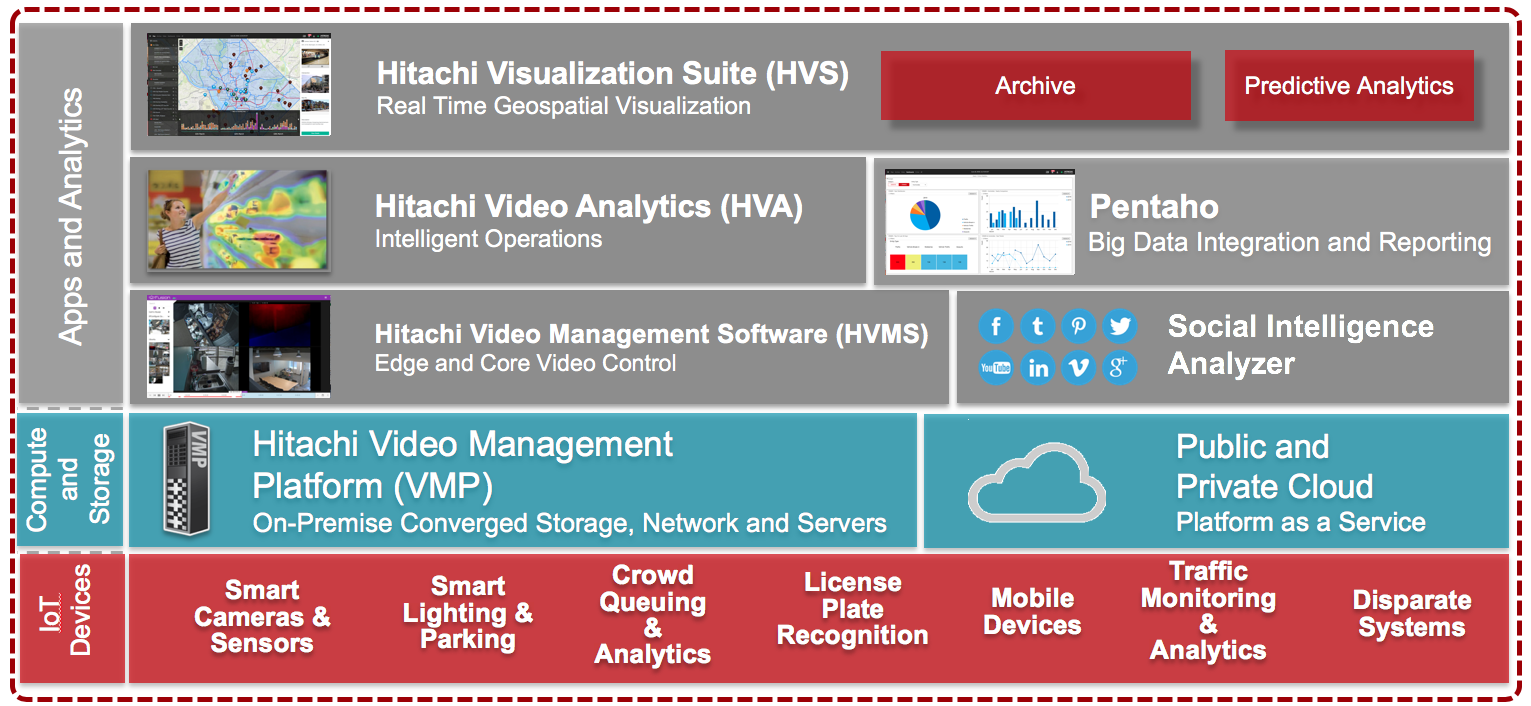Select the Hitachi Video Analytics heatmap image
This screenshot has width=1531, height=706.
237,221
